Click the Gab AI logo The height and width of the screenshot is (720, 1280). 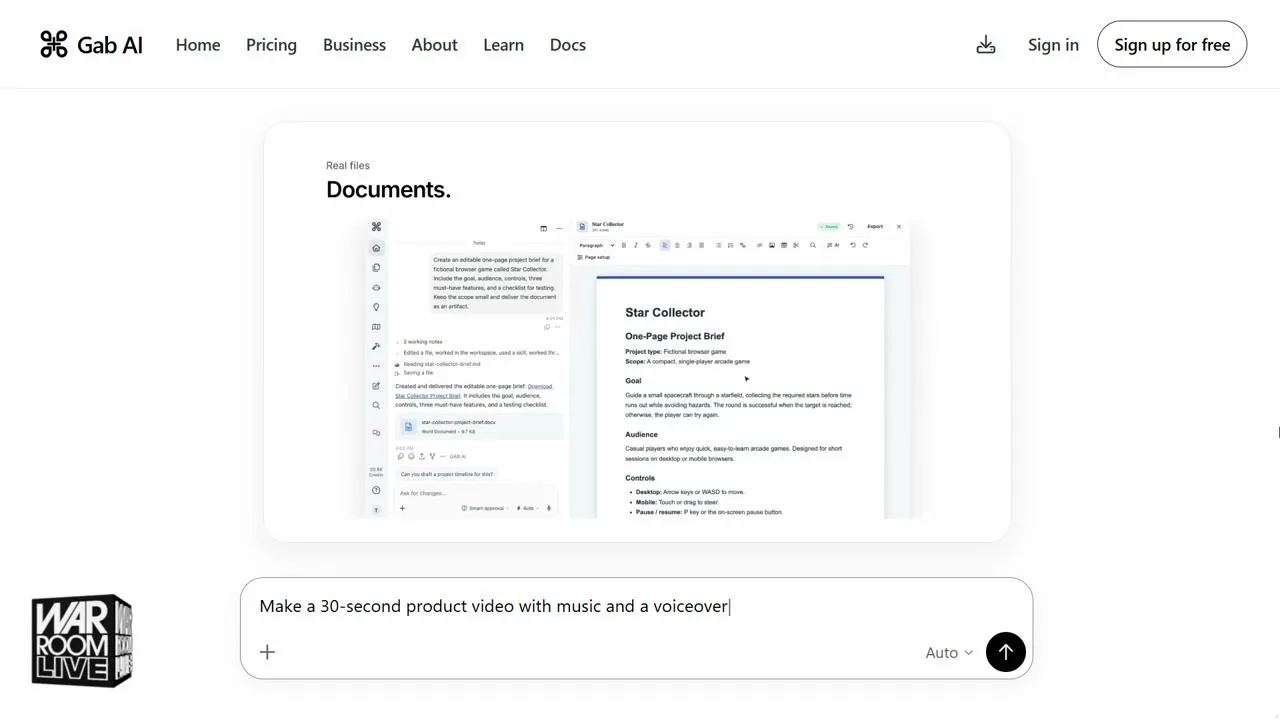click(x=91, y=44)
